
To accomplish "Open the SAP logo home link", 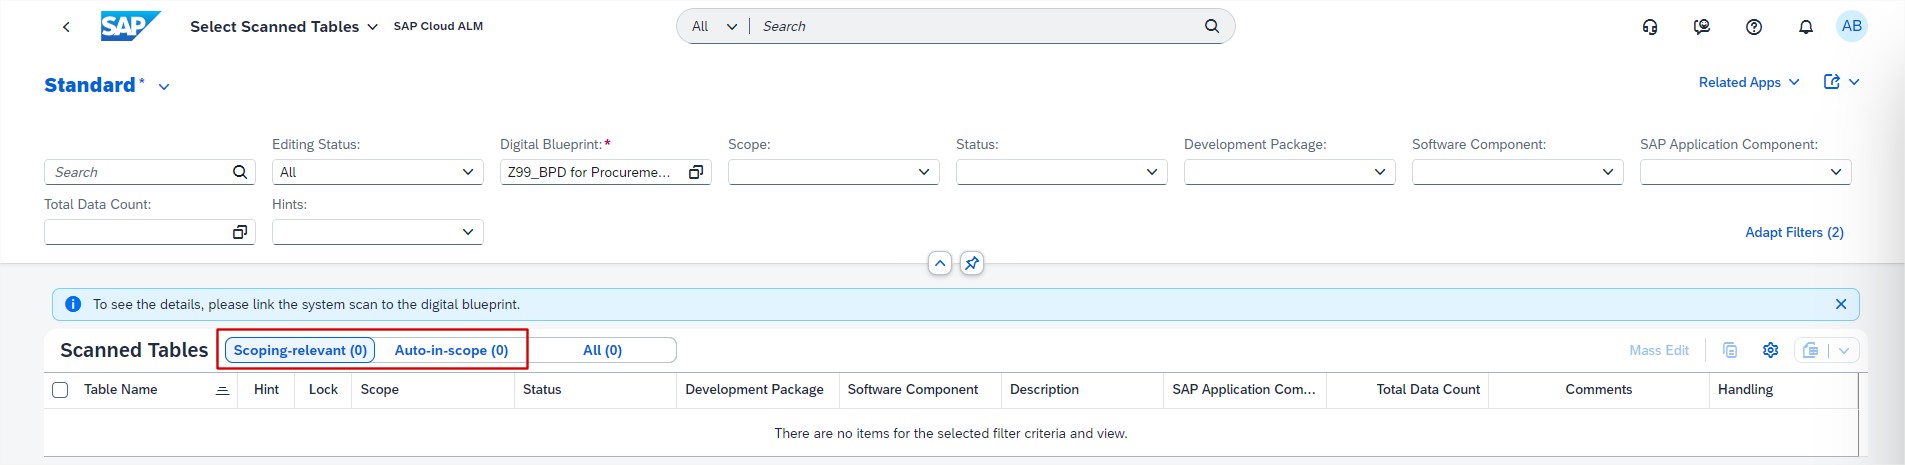I will (129, 26).
